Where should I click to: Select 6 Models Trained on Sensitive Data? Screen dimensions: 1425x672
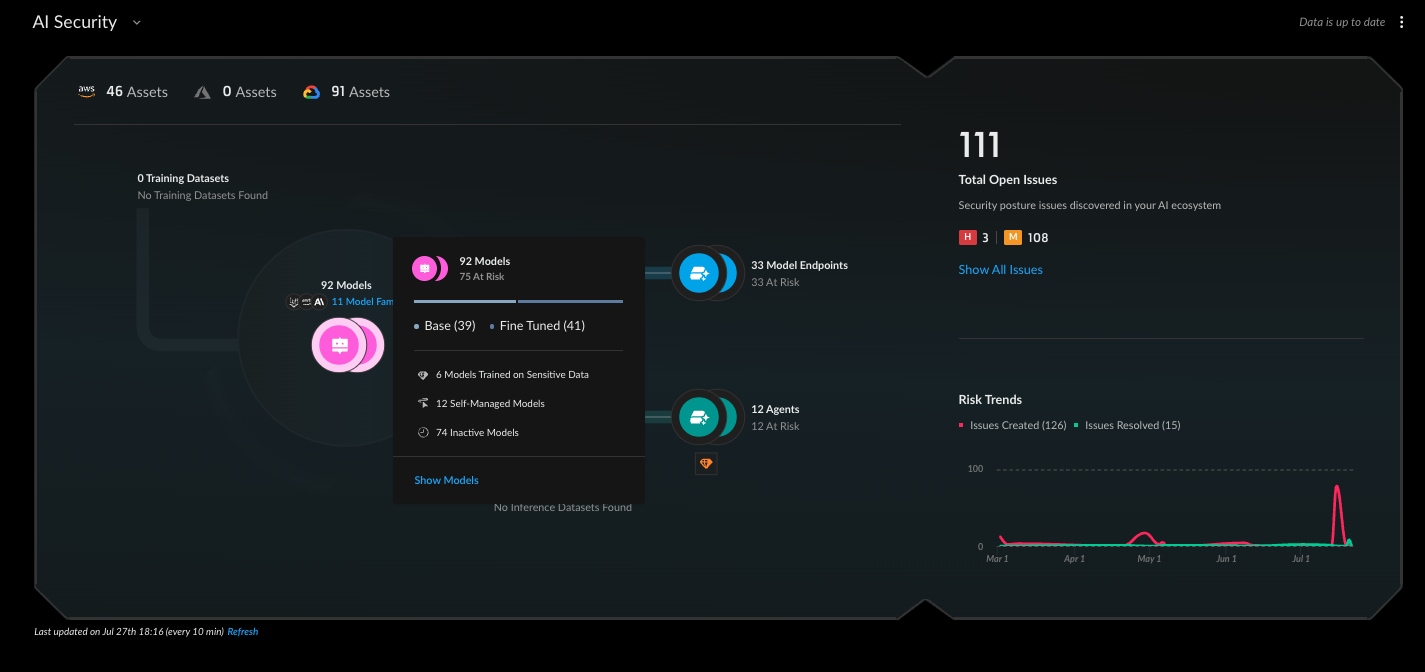[x=512, y=375]
